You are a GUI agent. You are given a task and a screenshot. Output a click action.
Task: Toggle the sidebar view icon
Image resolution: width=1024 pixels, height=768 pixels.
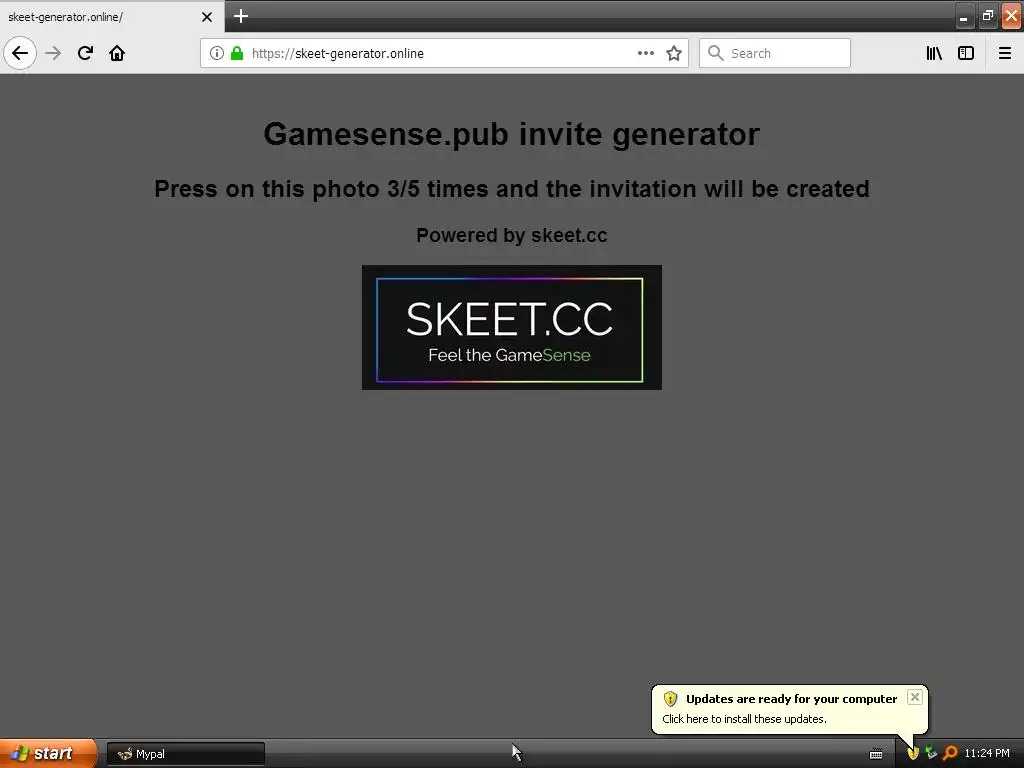966,53
